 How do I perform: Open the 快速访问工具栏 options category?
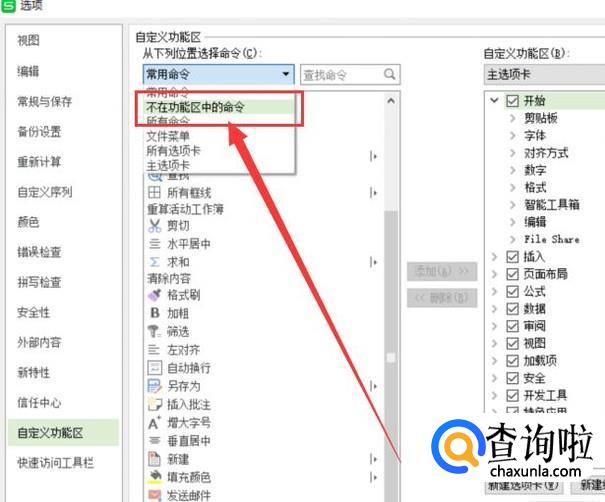55,462
